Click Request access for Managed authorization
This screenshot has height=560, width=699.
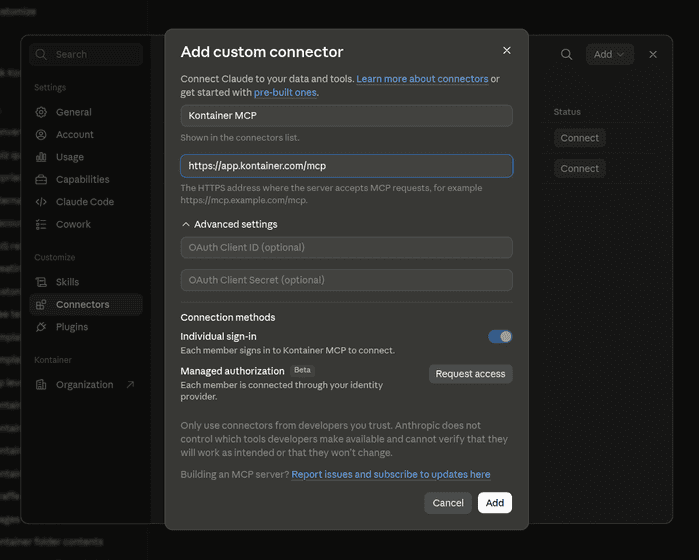click(470, 374)
